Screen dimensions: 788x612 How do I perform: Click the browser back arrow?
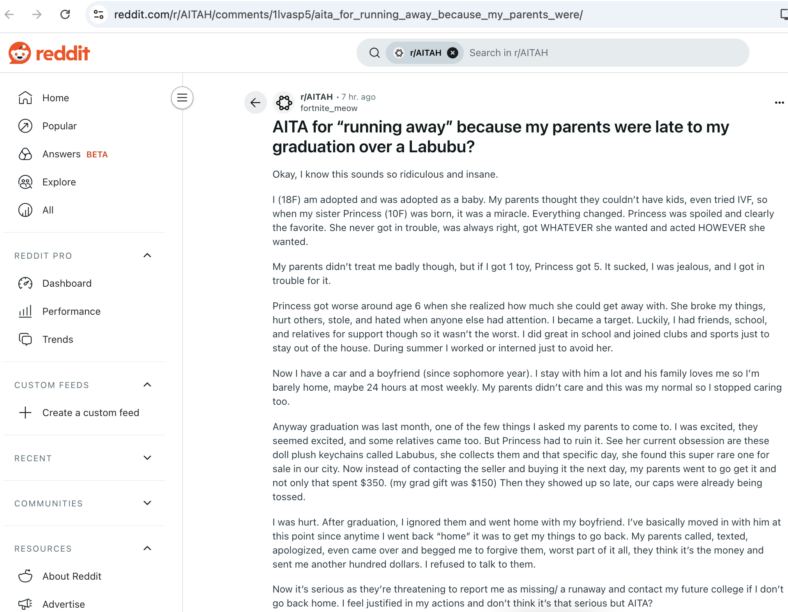[9, 15]
